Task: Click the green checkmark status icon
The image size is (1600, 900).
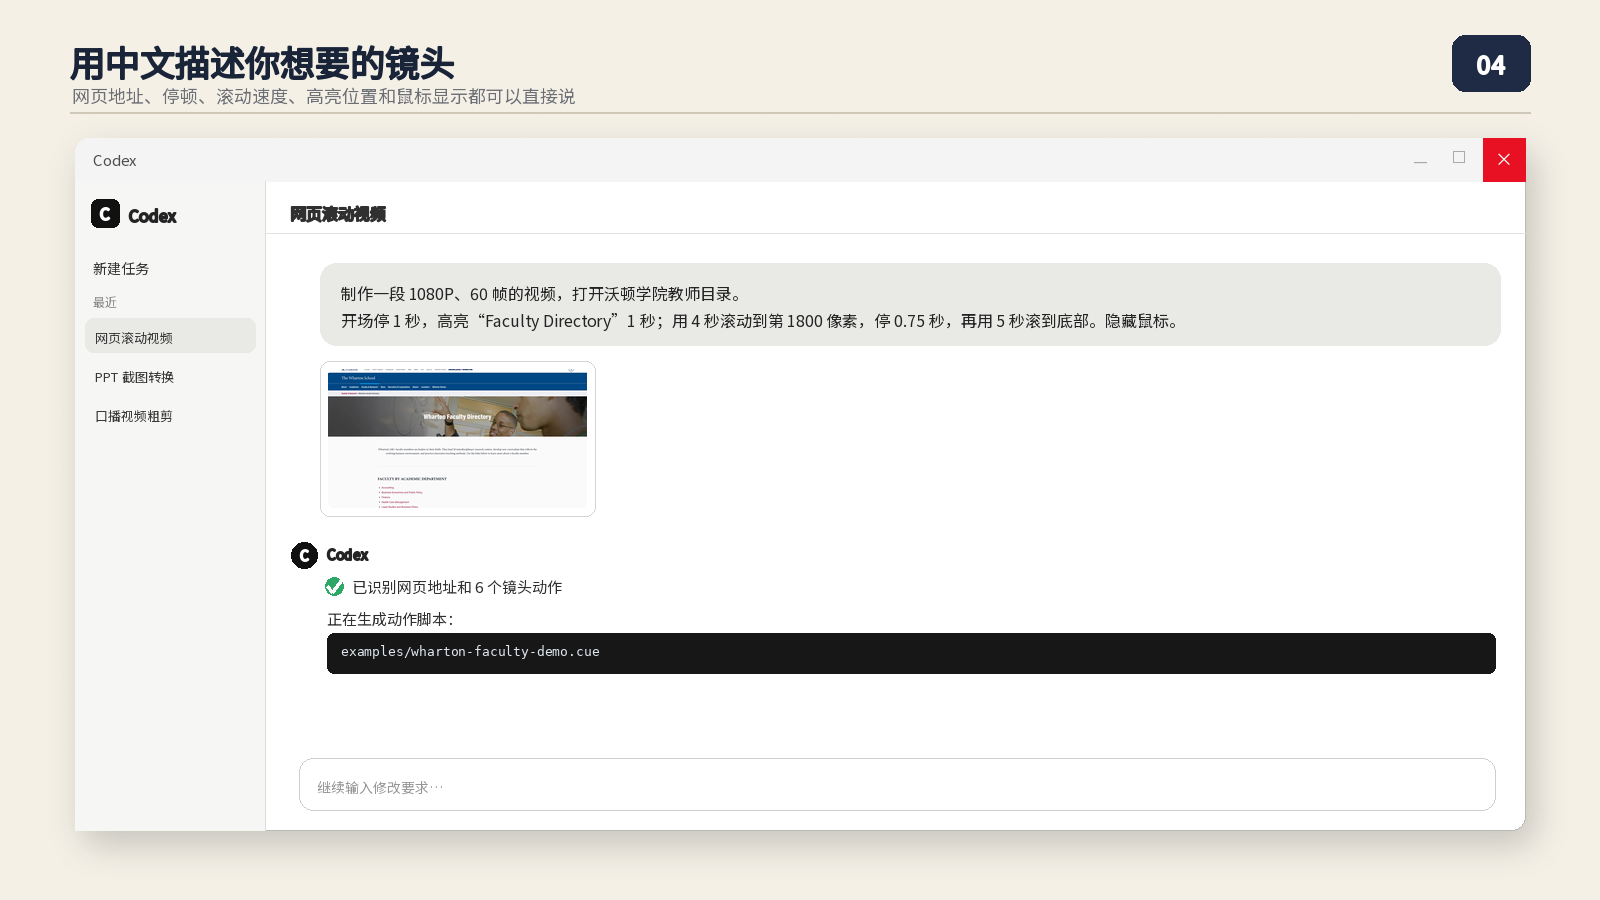Action: [x=335, y=587]
